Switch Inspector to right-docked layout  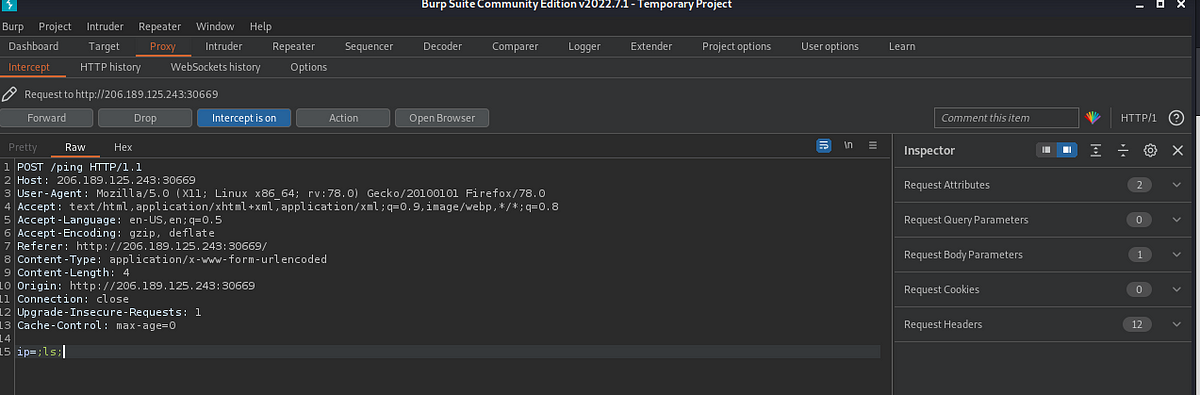[x=1066, y=150]
